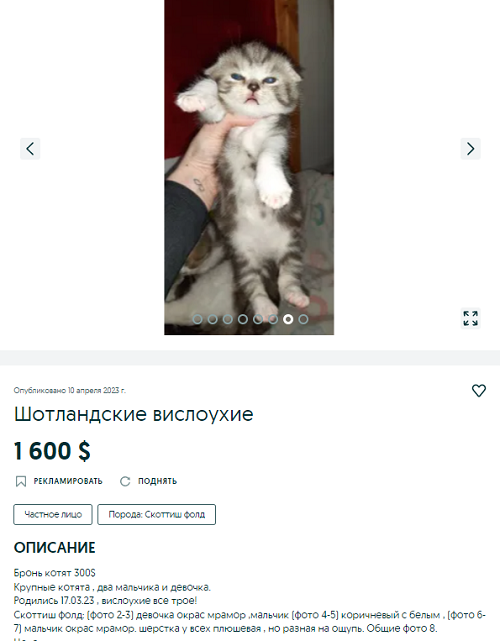Click the Шотландские вислоухие listing title

coord(134,414)
